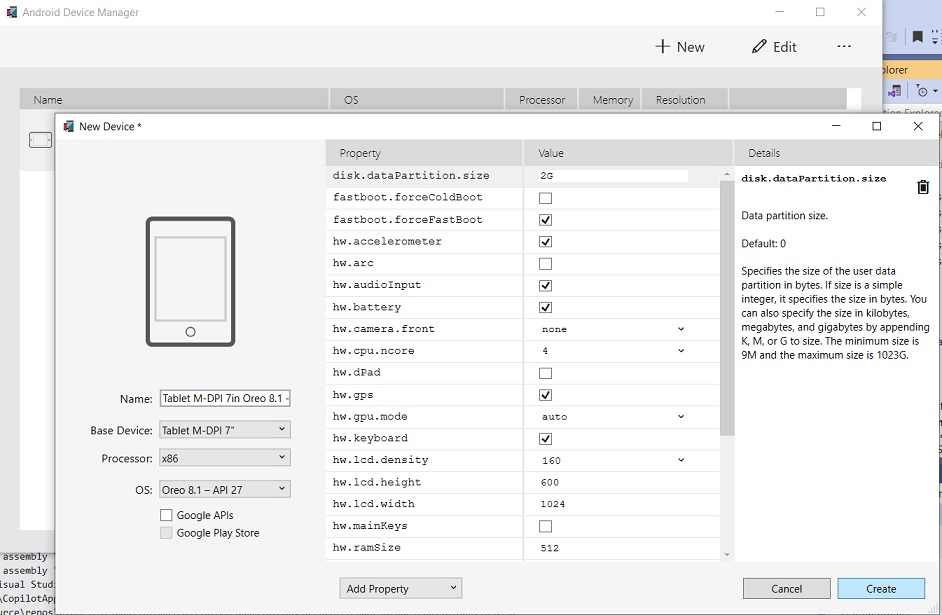Click scrollbar down arrow in property list
This screenshot has width=942, height=615.
point(727,554)
